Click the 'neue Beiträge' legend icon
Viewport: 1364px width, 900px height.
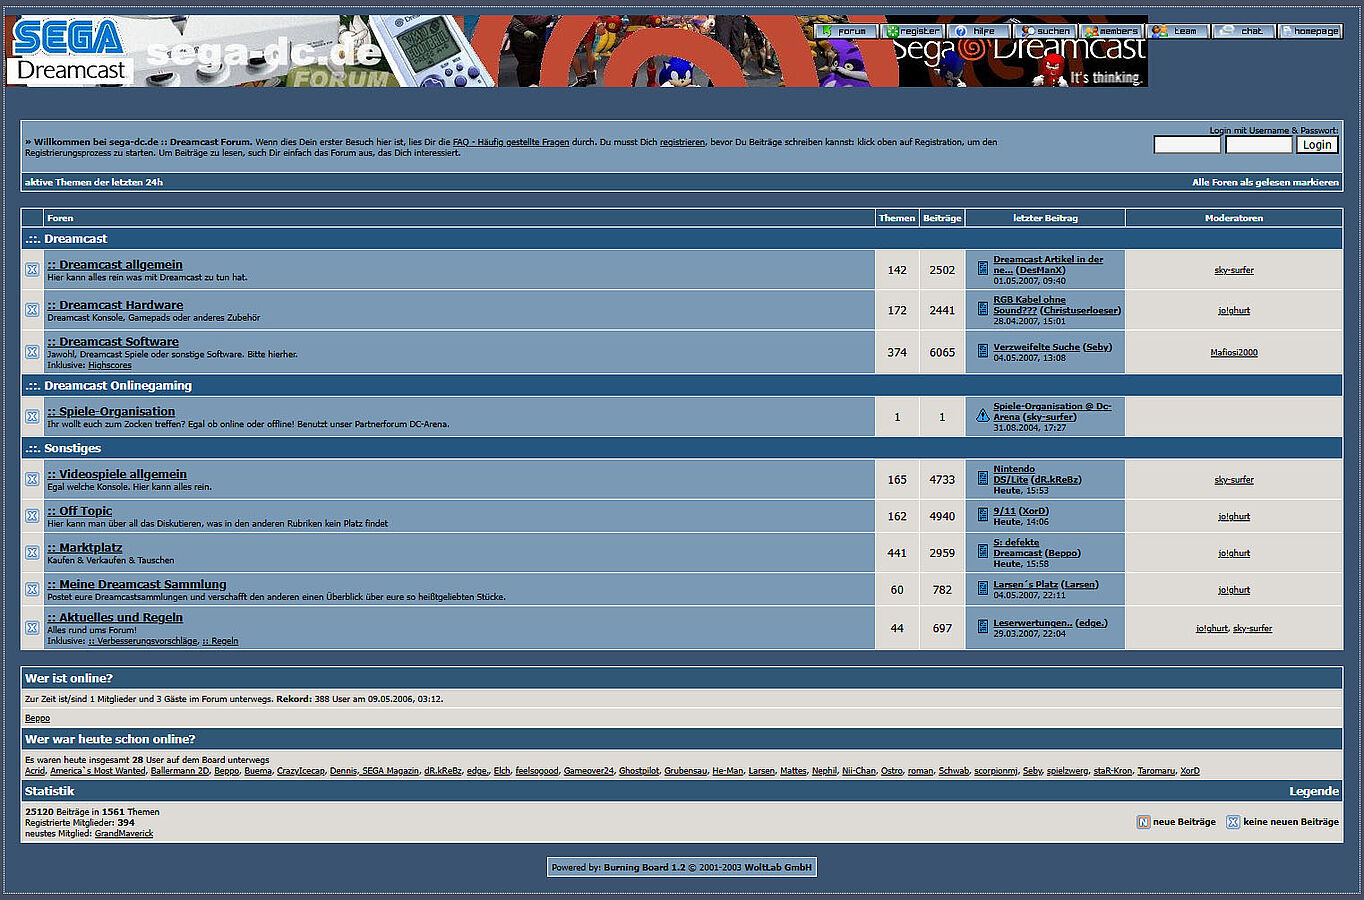[x=1143, y=822]
